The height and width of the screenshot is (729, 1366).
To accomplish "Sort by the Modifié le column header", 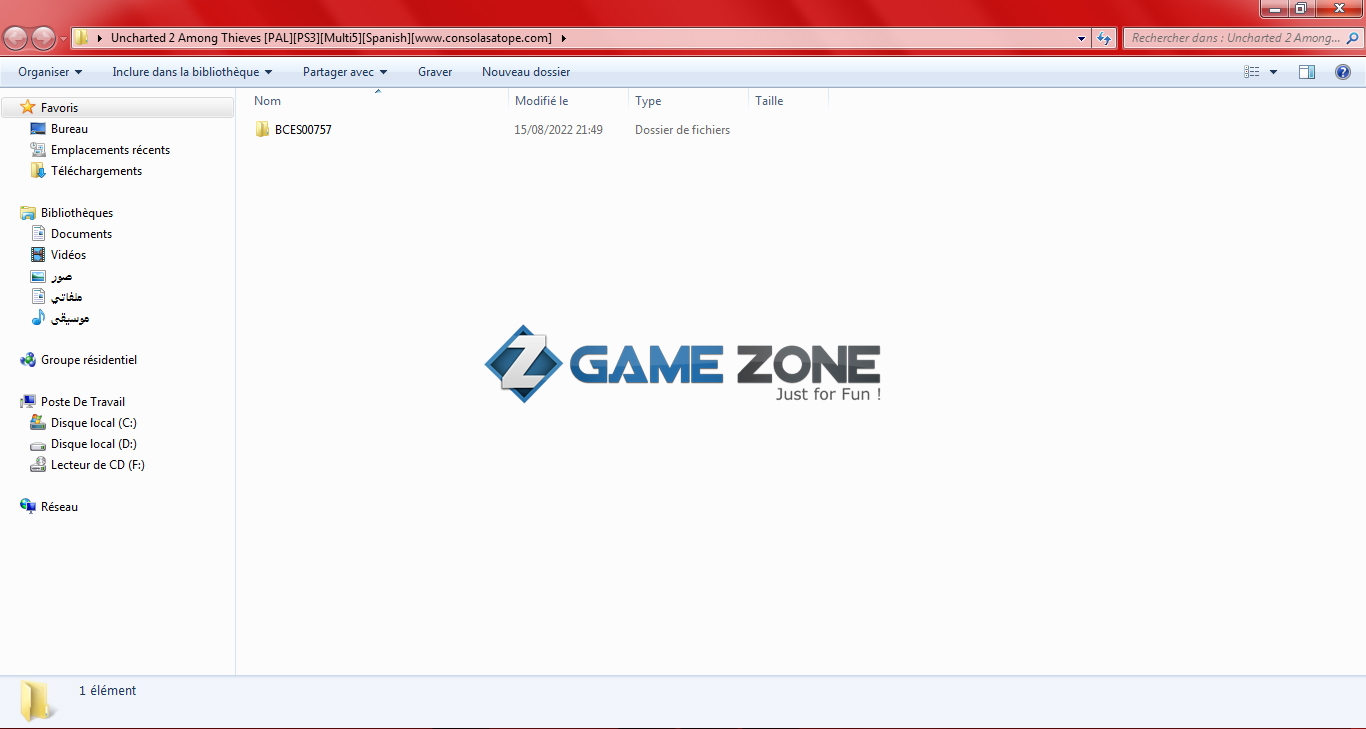I will pos(541,101).
